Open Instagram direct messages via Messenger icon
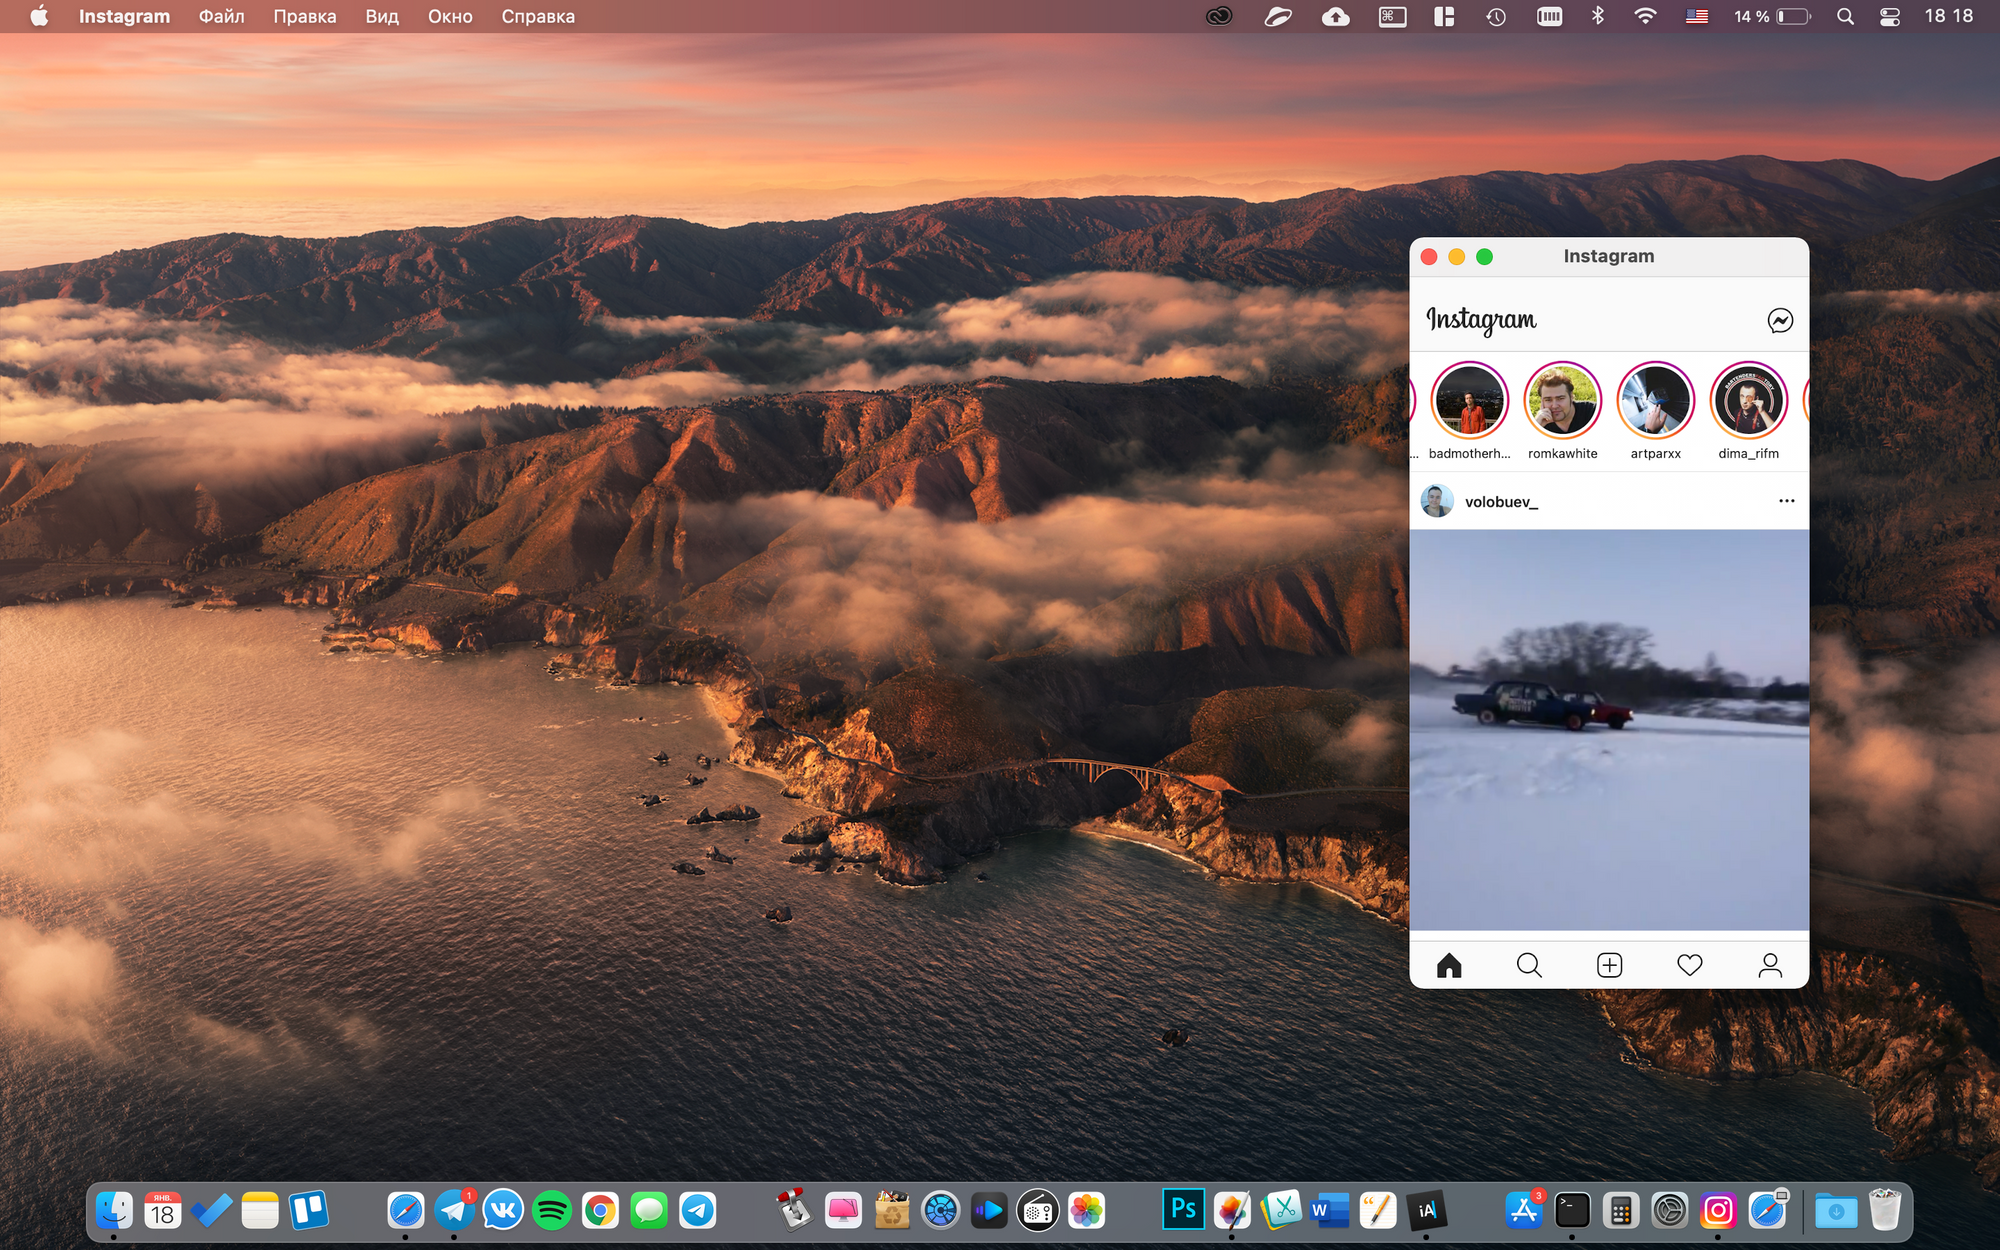Image resolution: width=2000 pixels, height=1250 pixels. (1780, 320)
